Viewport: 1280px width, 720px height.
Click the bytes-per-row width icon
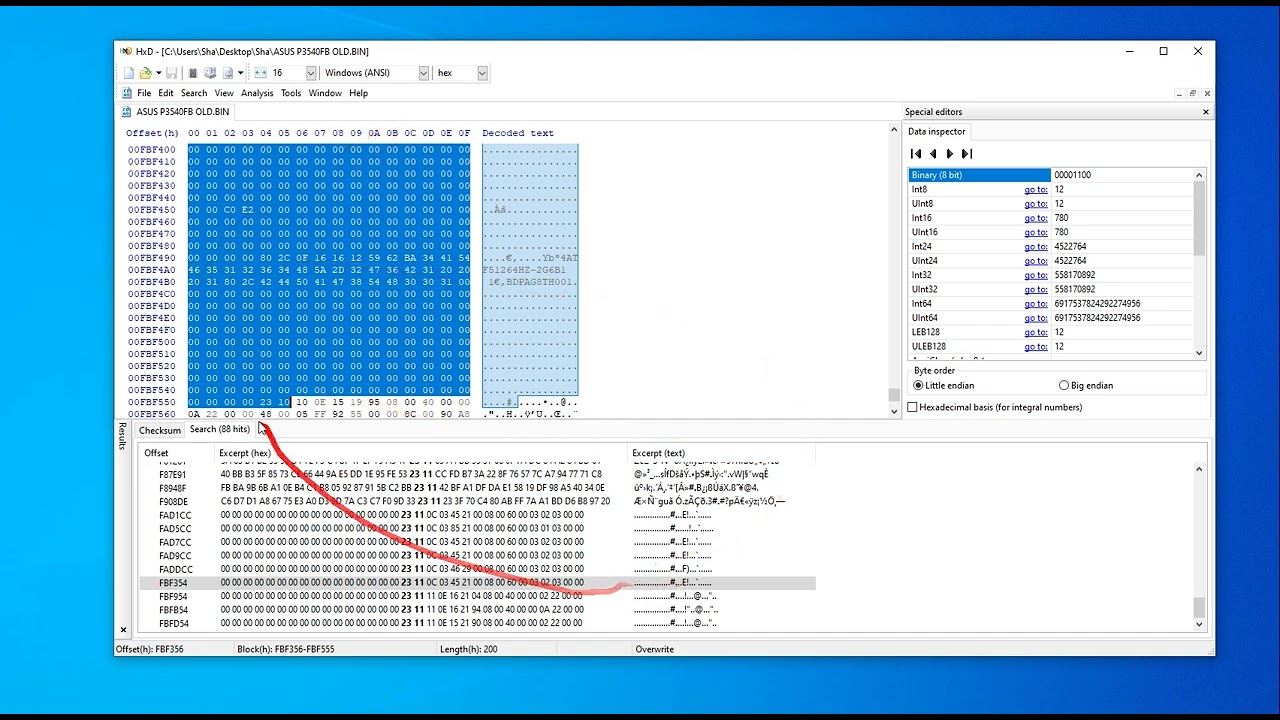pos(261,73)
